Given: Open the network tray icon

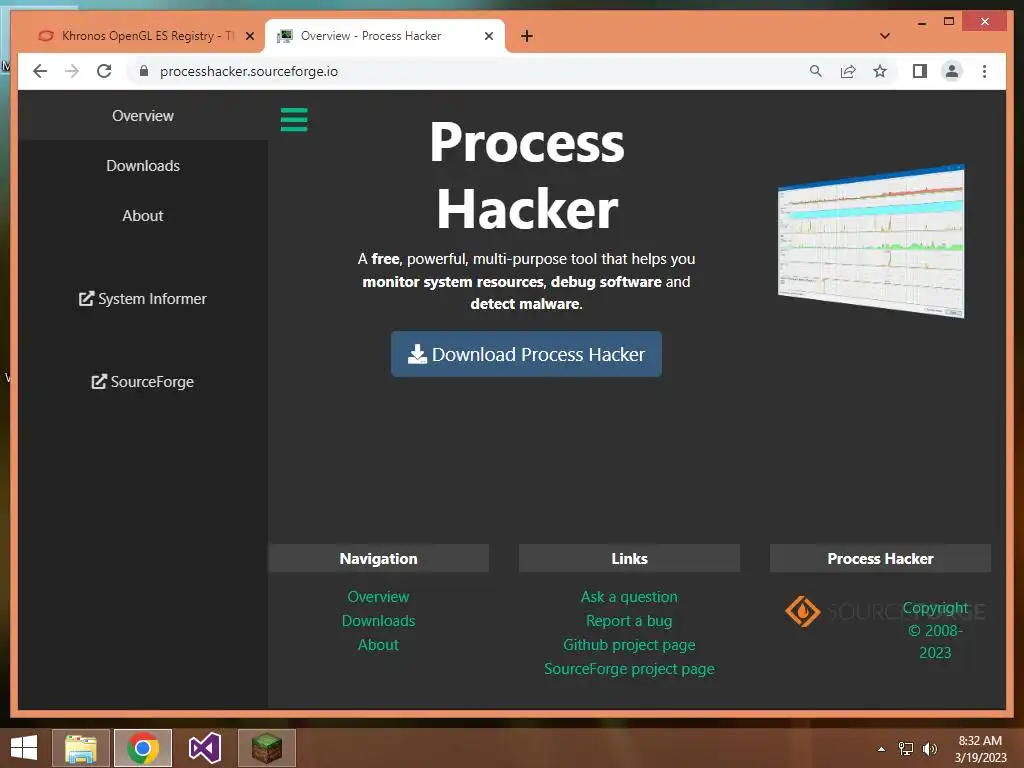Looking at the screenshot, I should [906, 749].
